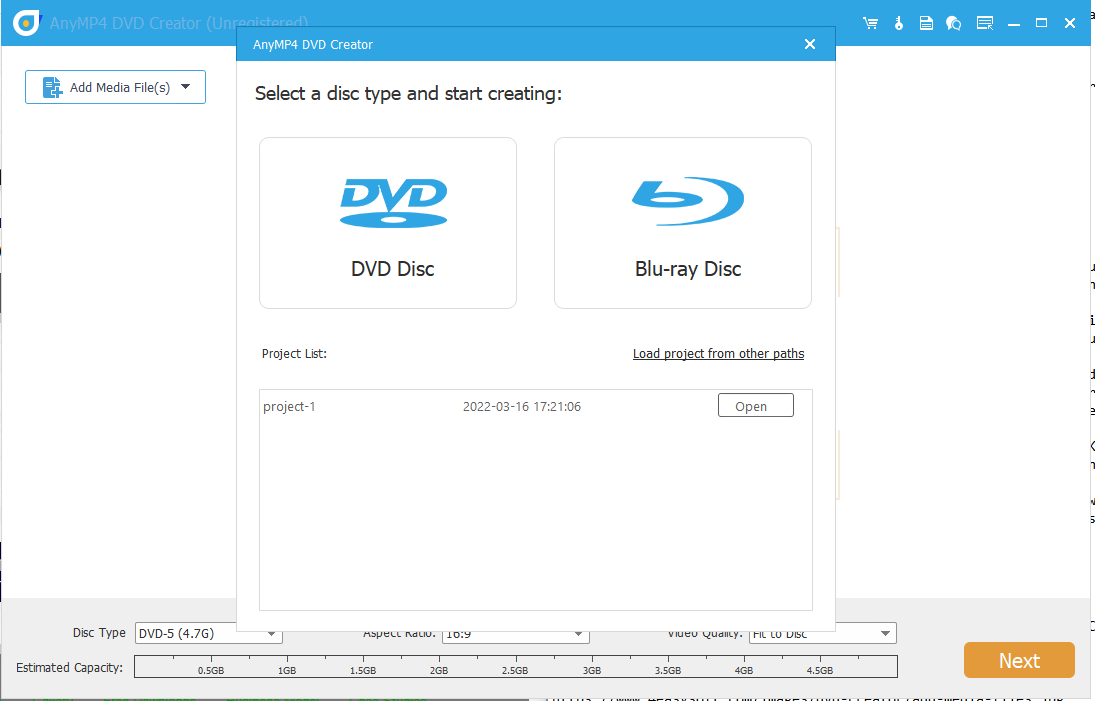Click the save project icon
1095x701 pixels.
tap(926, 23)
